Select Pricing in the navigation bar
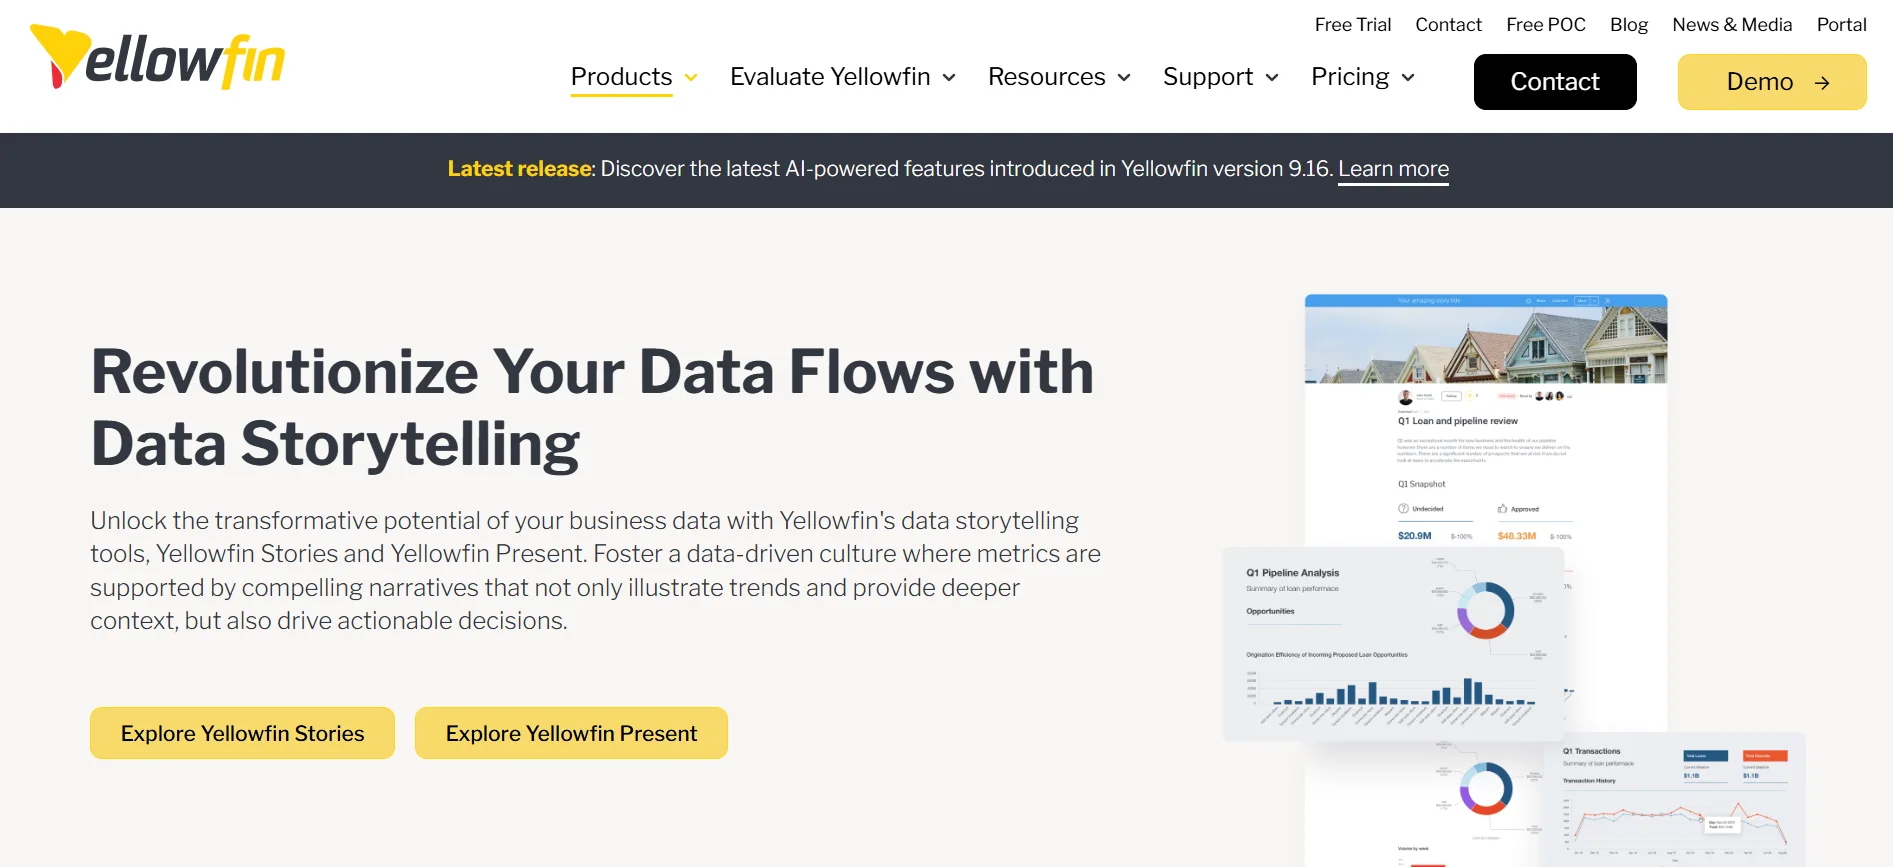The height and width of the screenshot is (867, 1893). point(1350,77)
